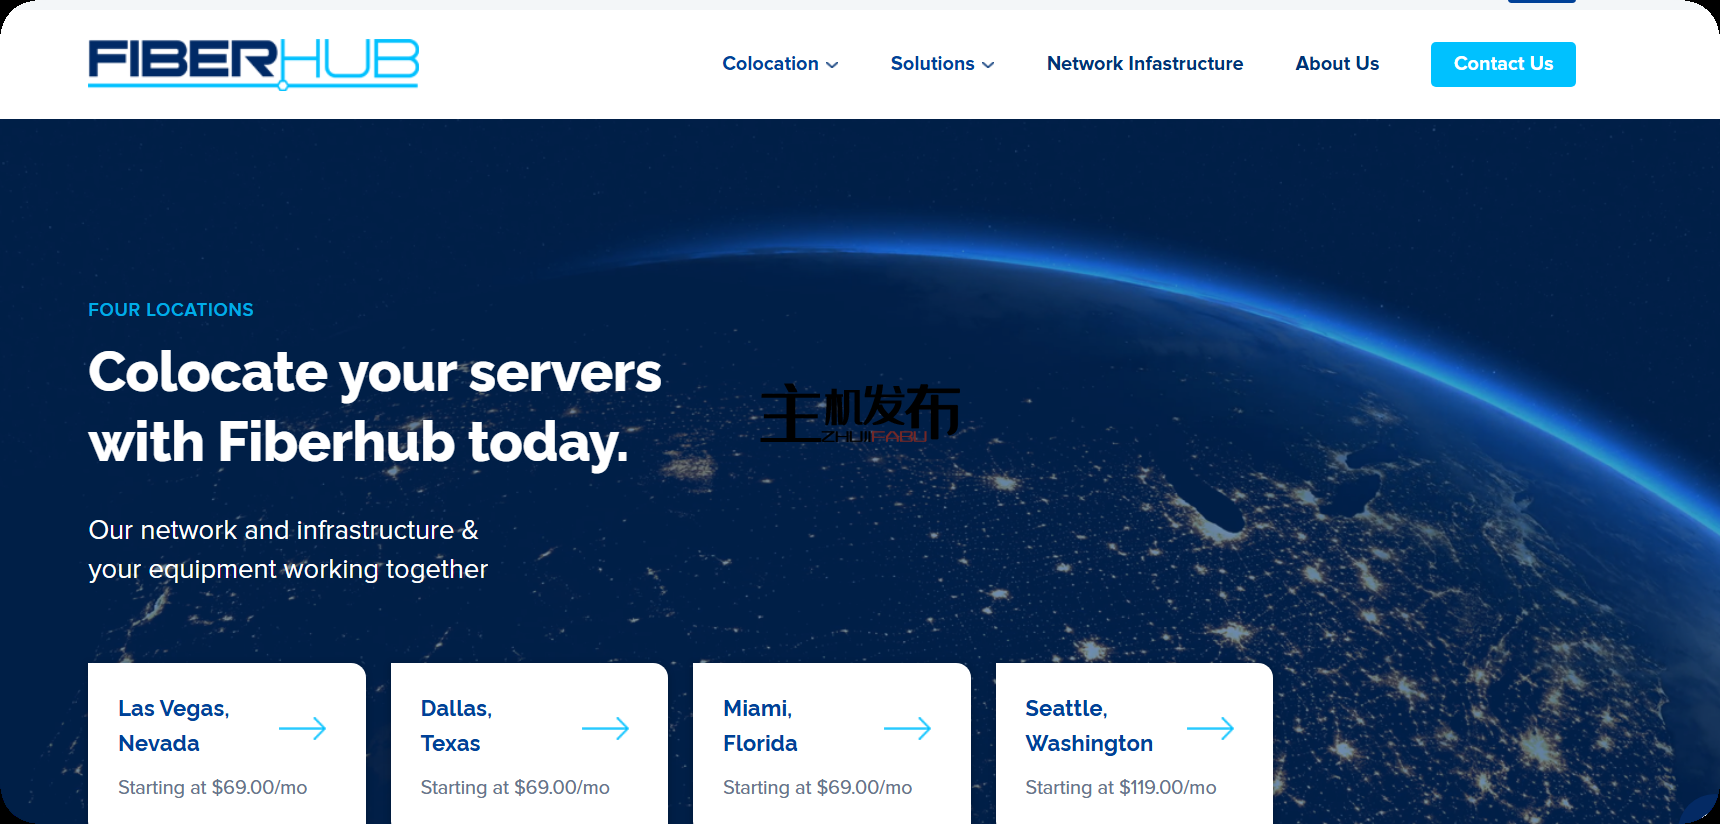Click the arrow on Miami, Florida card

(x=907, y=728)
